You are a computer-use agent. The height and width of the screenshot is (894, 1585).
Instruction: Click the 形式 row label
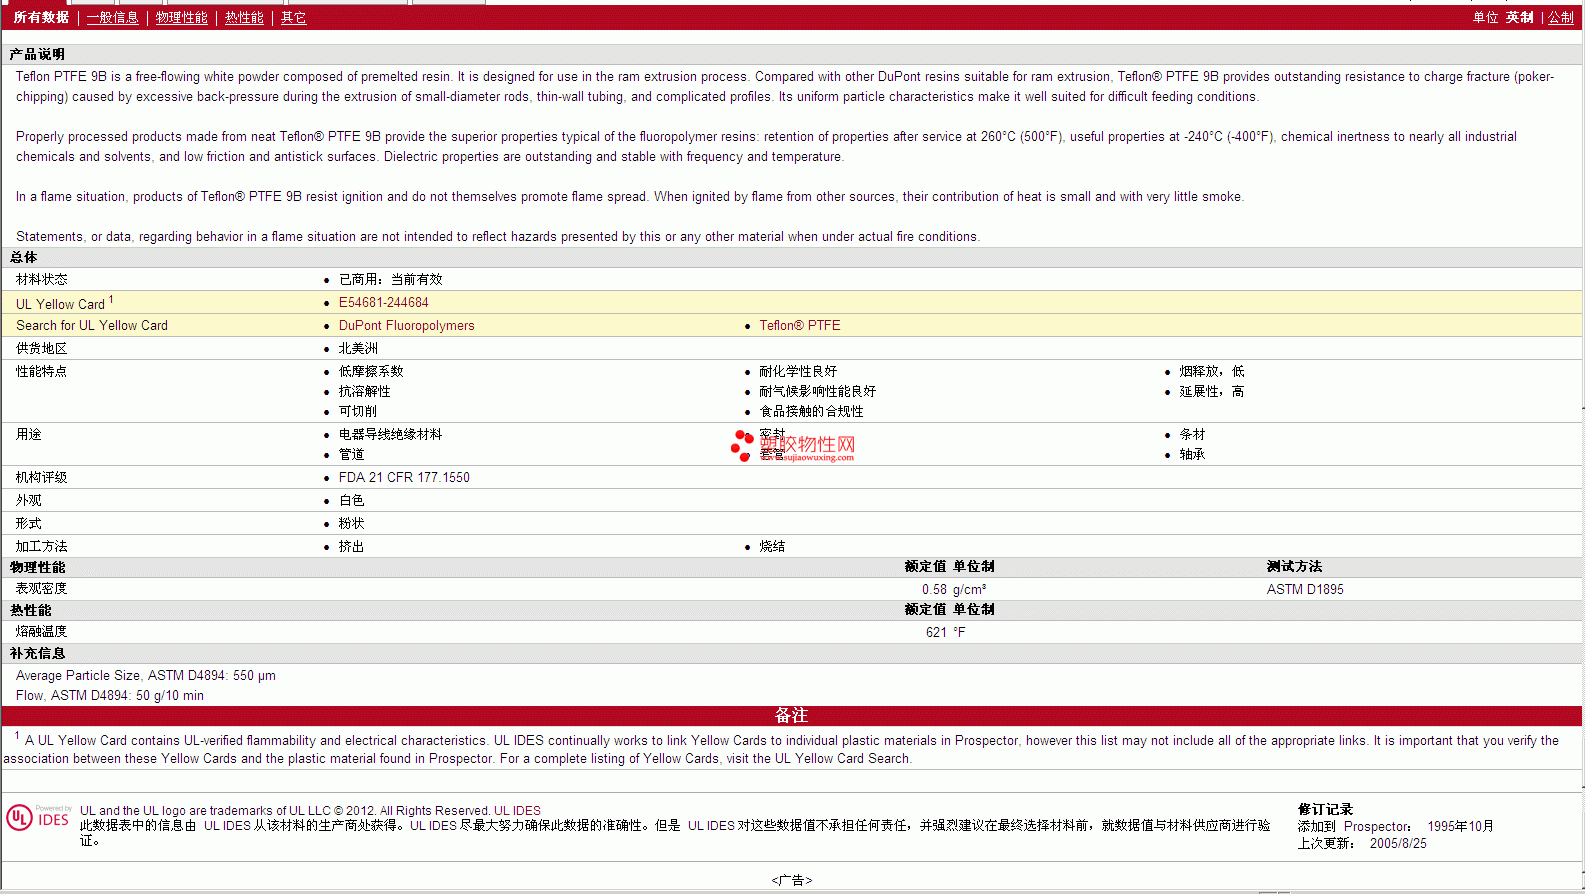click(x=29, y=524)
